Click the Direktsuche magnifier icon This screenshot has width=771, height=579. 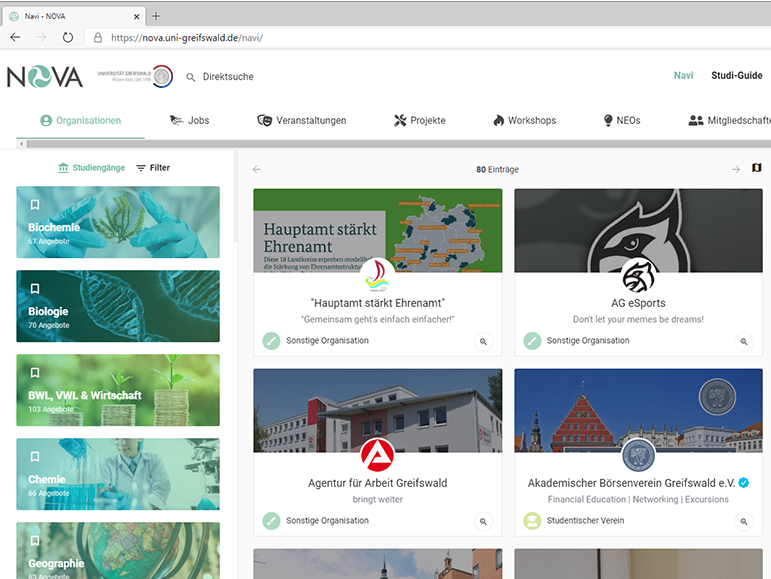191,77
